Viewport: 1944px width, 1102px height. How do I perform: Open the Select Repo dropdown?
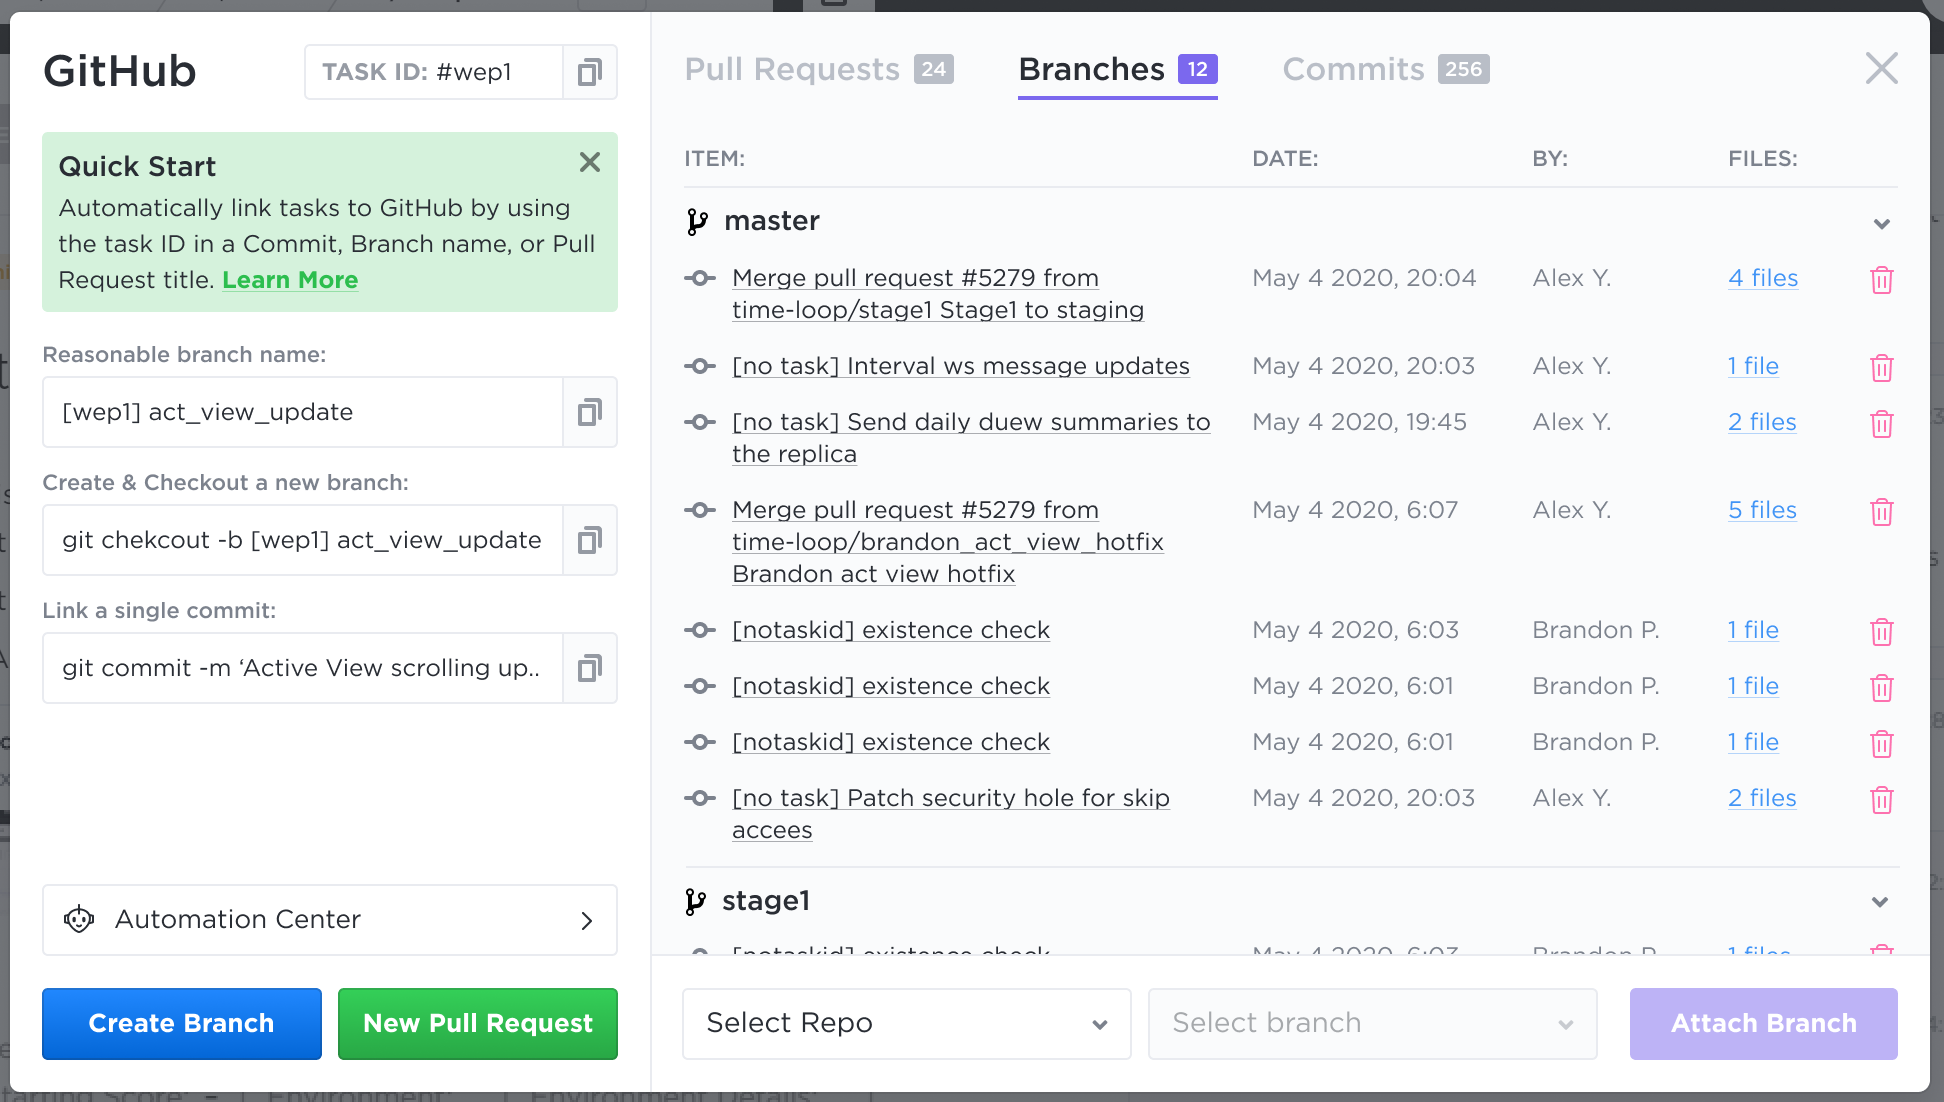[x=905, y=1023]
